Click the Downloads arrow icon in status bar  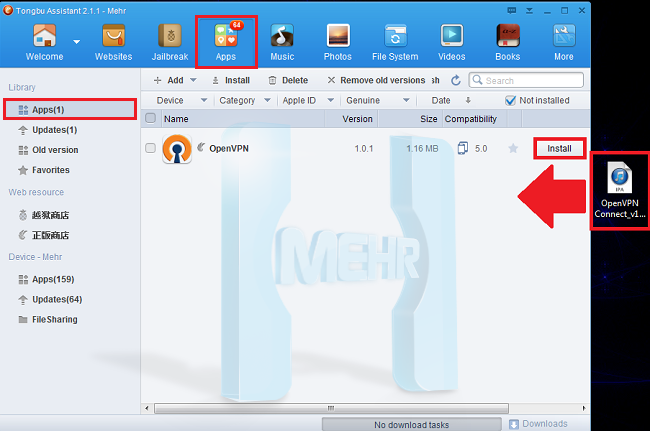click(x=514, y=424)
